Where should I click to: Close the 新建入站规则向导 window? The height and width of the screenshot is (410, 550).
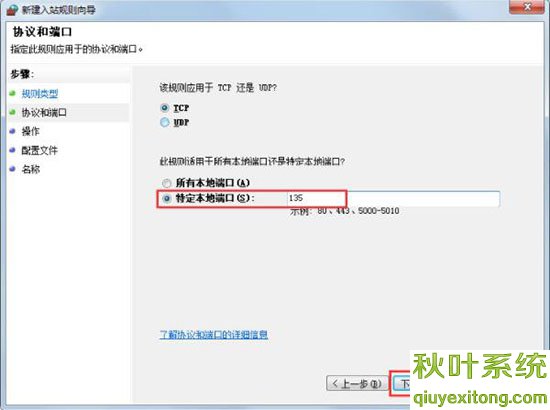[x=527, y=7]
